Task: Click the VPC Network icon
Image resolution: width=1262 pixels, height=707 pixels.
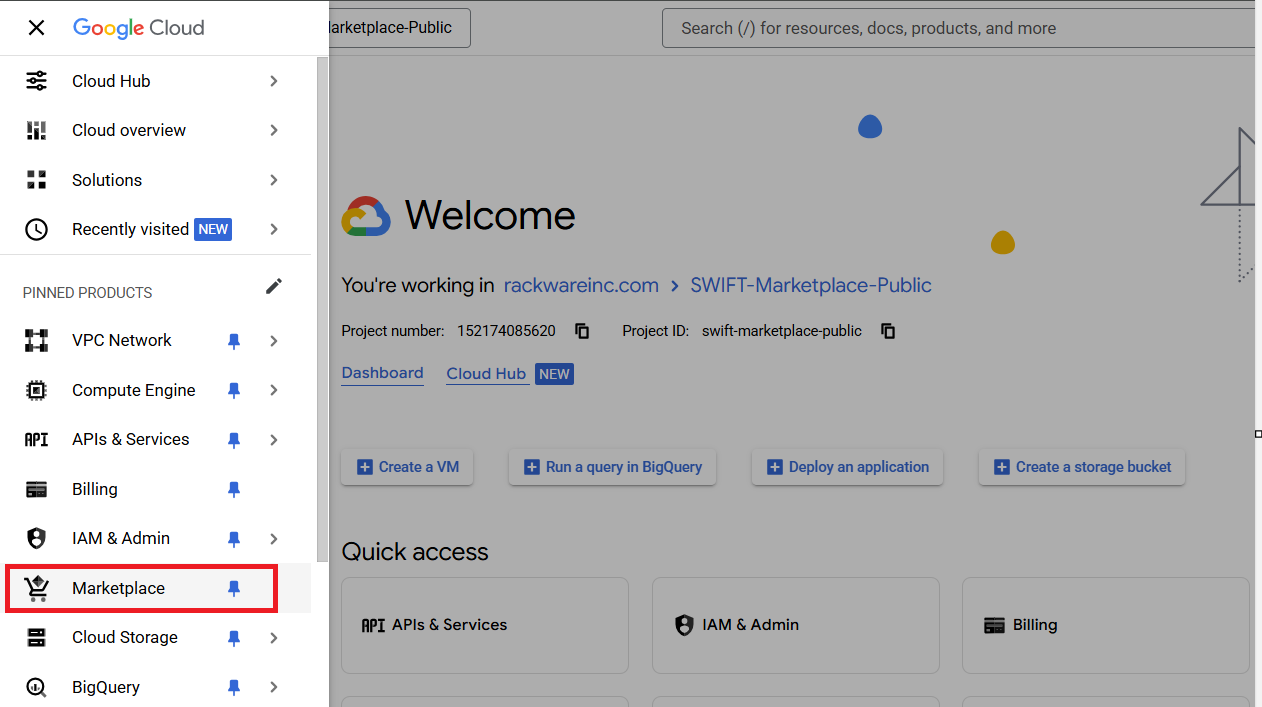Action: (36, 340)
